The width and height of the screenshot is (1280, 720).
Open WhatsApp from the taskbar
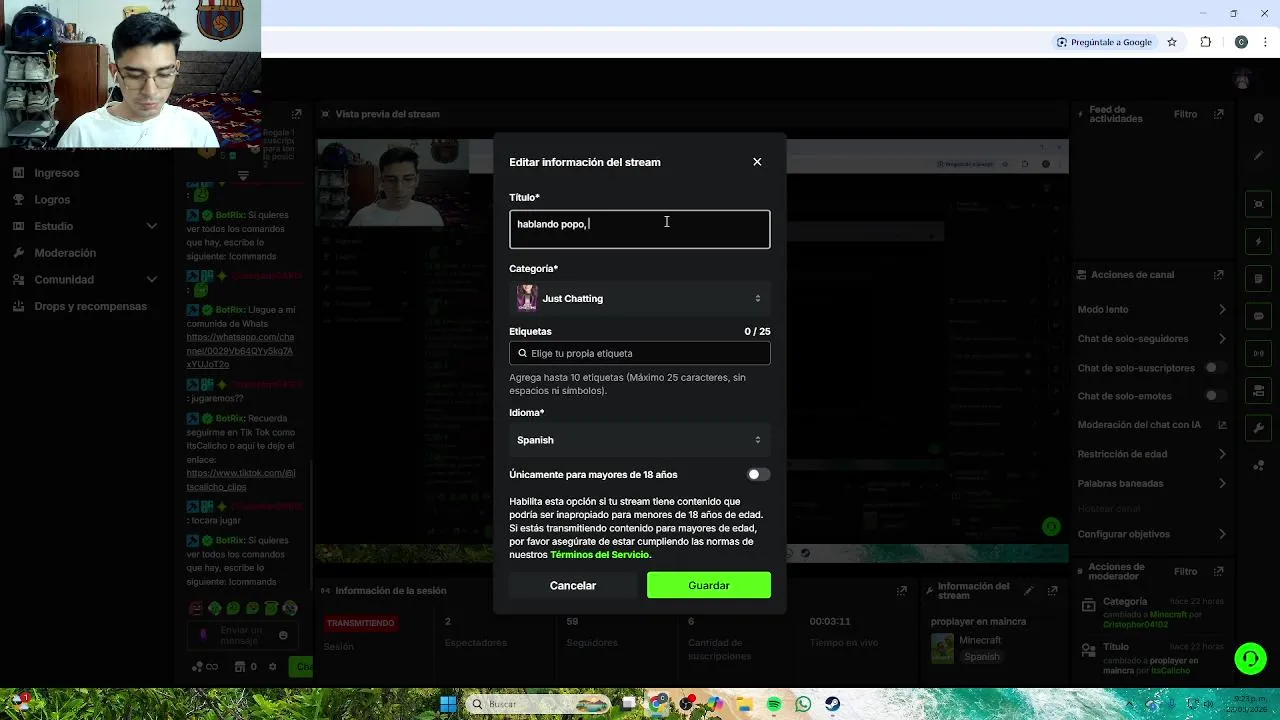pos(803,704)
